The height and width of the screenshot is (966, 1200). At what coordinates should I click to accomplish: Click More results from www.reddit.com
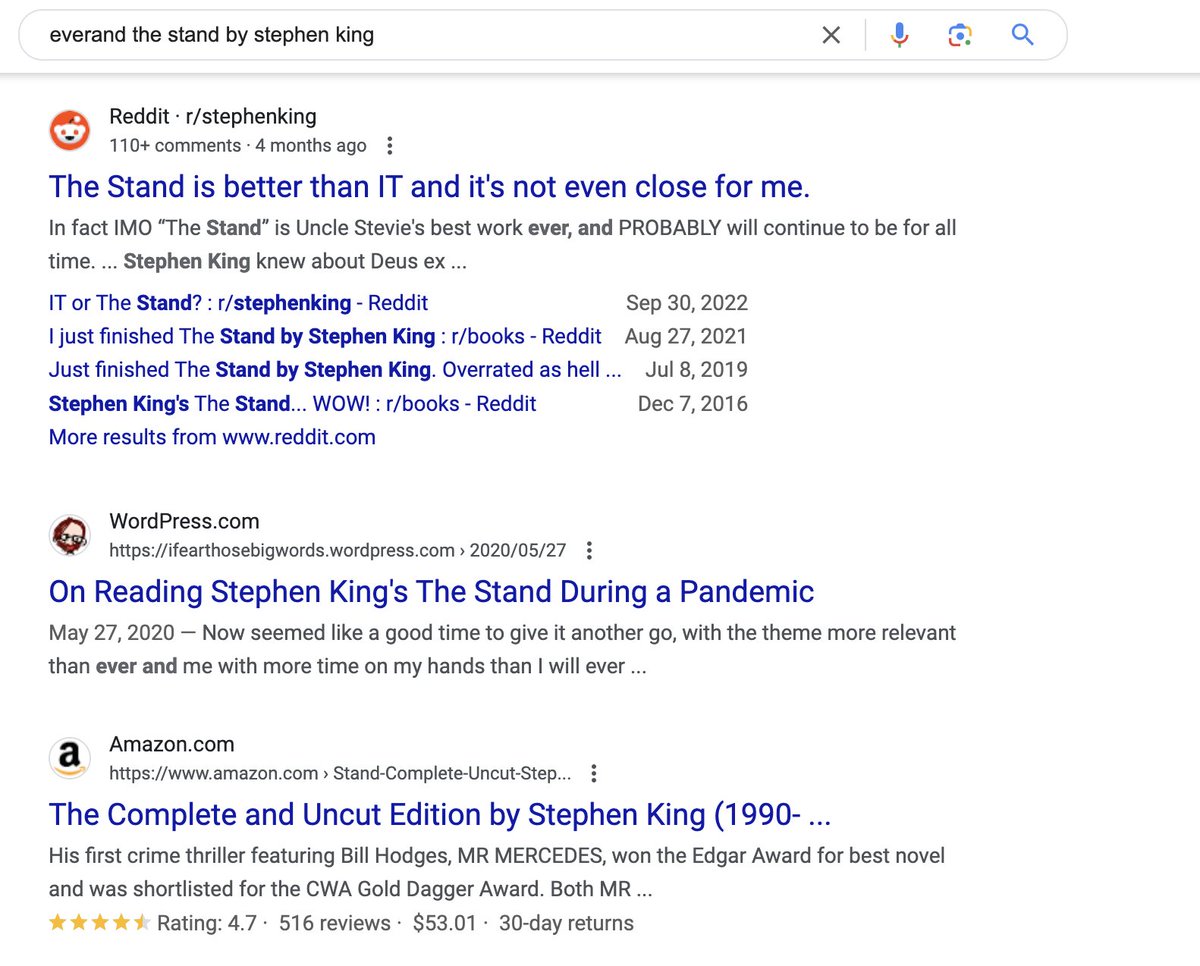(x=212, y=437)
